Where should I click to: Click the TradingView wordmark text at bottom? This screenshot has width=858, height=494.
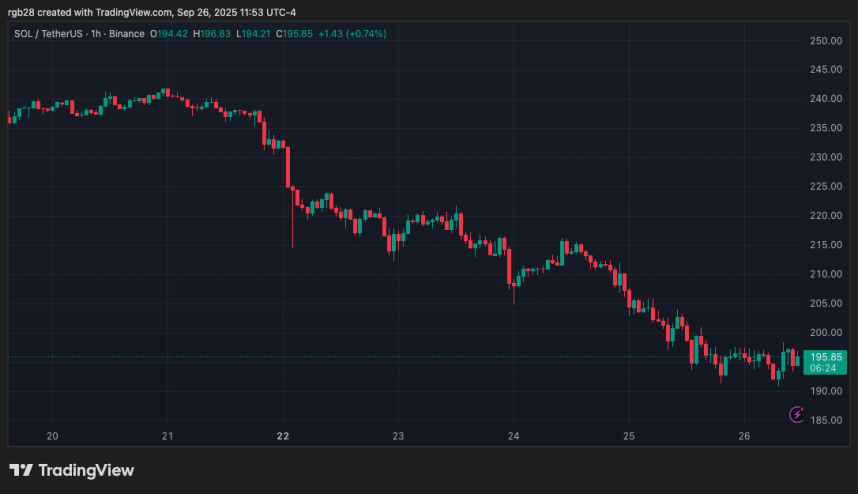point(87,470)
